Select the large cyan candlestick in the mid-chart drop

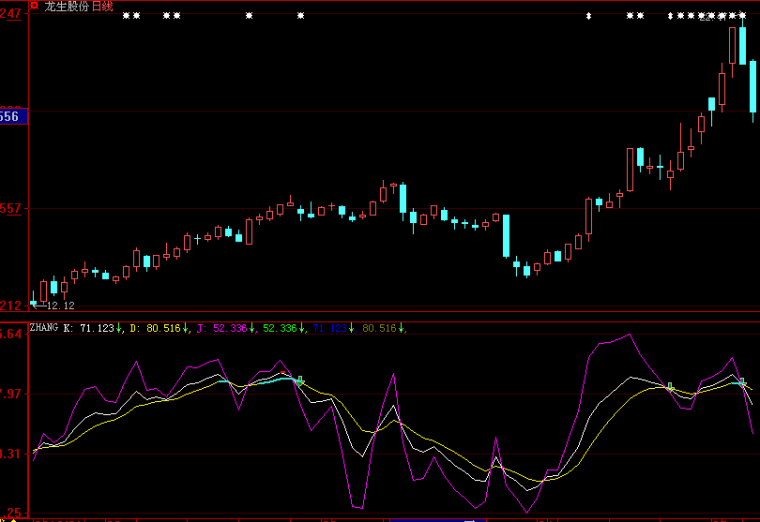click(506, 235)
